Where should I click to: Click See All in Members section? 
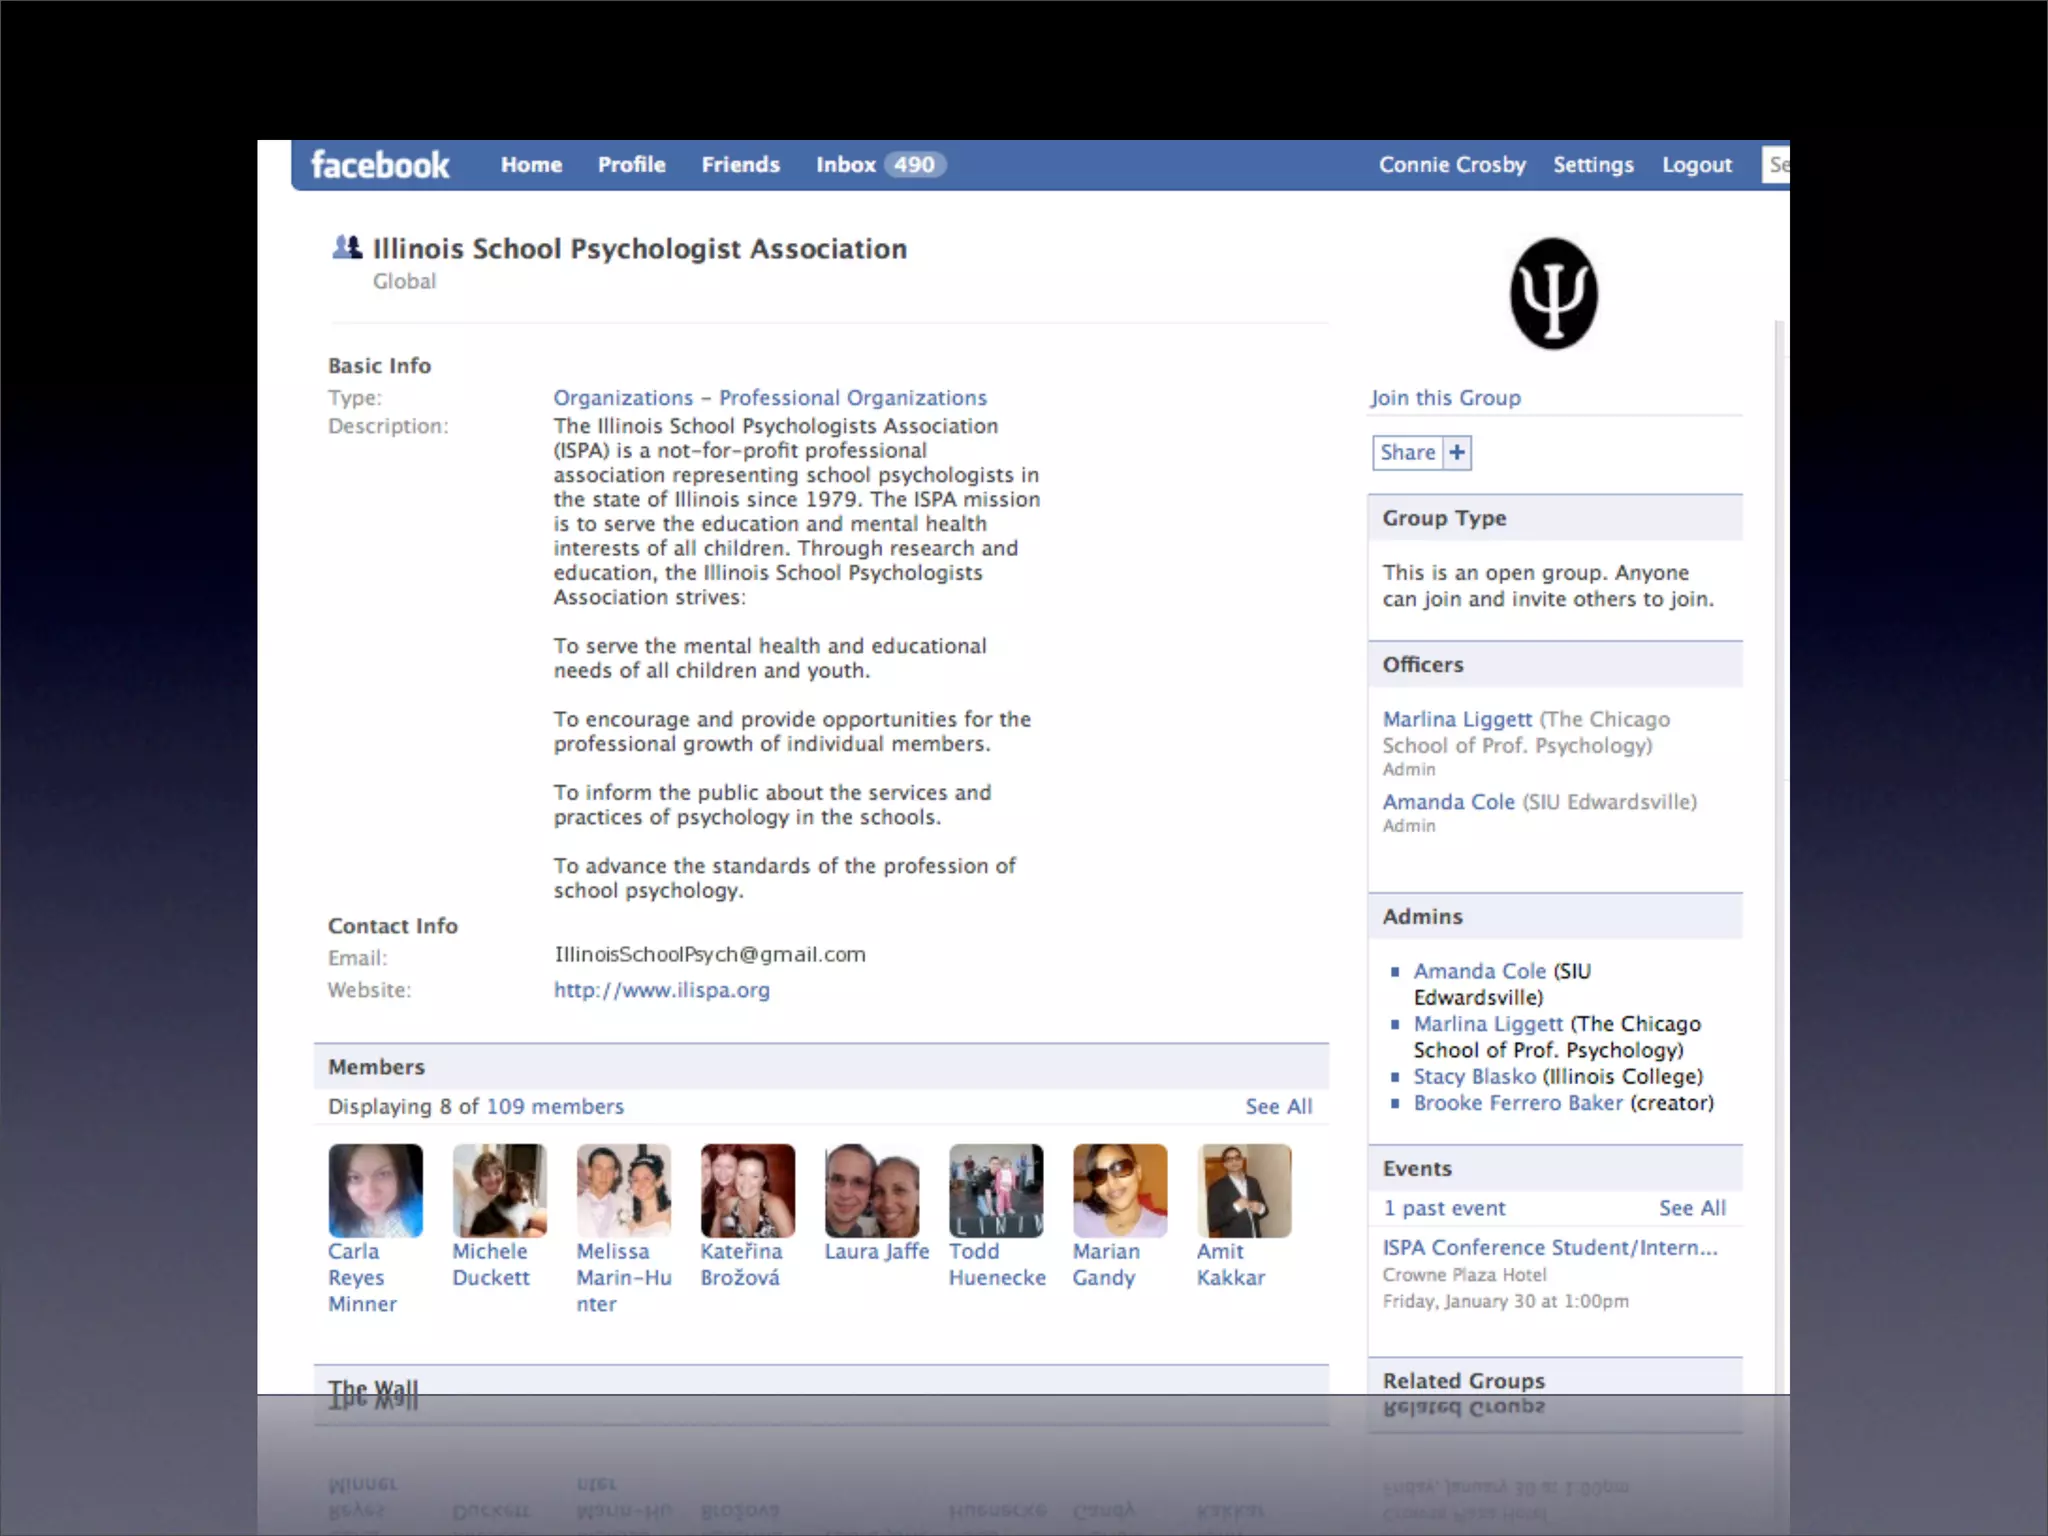[x=1278, y=1107]
